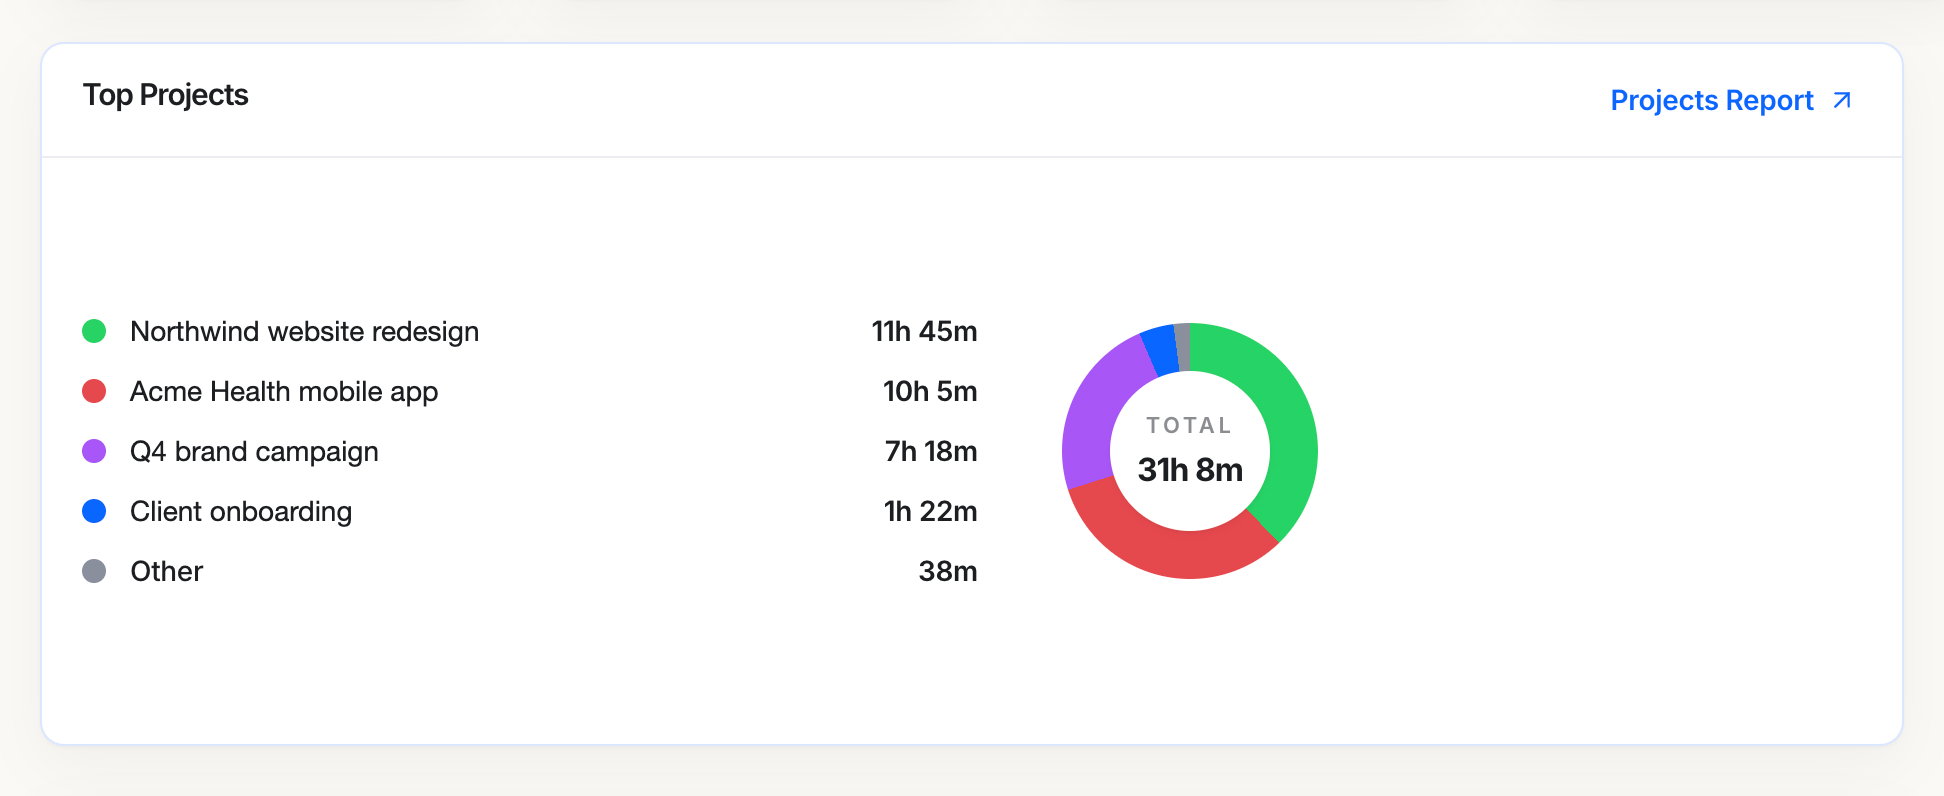The height and width of the screenshot is (796, 1944).
Task: Select the Northwind website redesign project name
Action: click(305, 331)
